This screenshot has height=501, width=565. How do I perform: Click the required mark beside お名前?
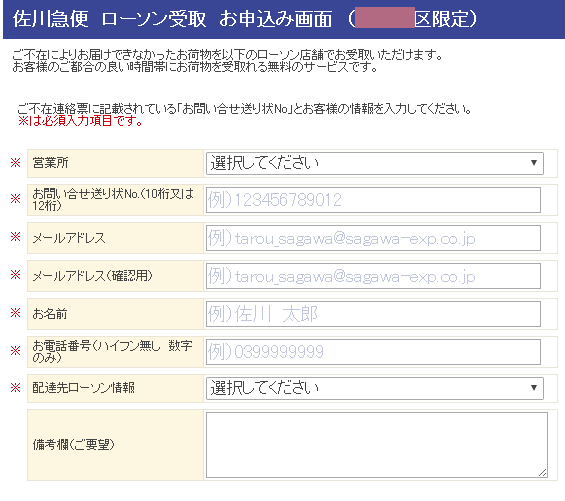click(15, 312)
